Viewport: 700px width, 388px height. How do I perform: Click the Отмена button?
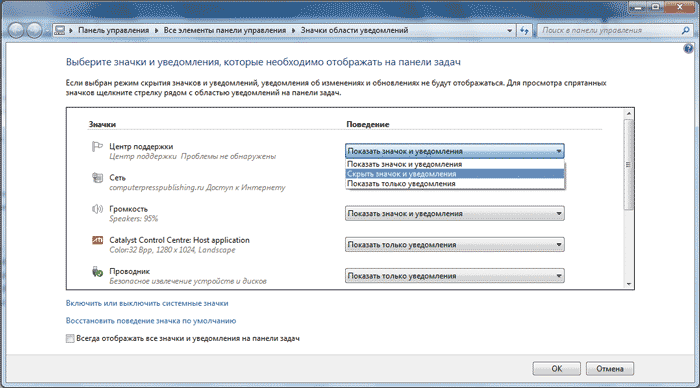click(x=610, y=369)
